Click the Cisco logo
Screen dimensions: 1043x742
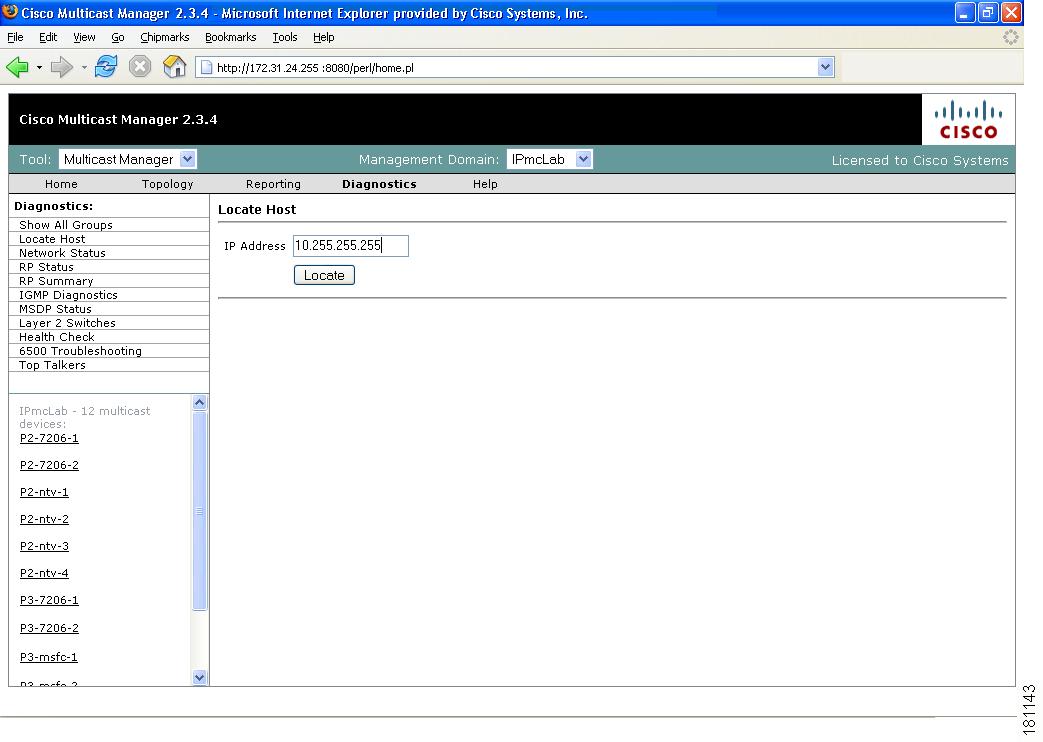pyautogui.click(x=968, y=120)
